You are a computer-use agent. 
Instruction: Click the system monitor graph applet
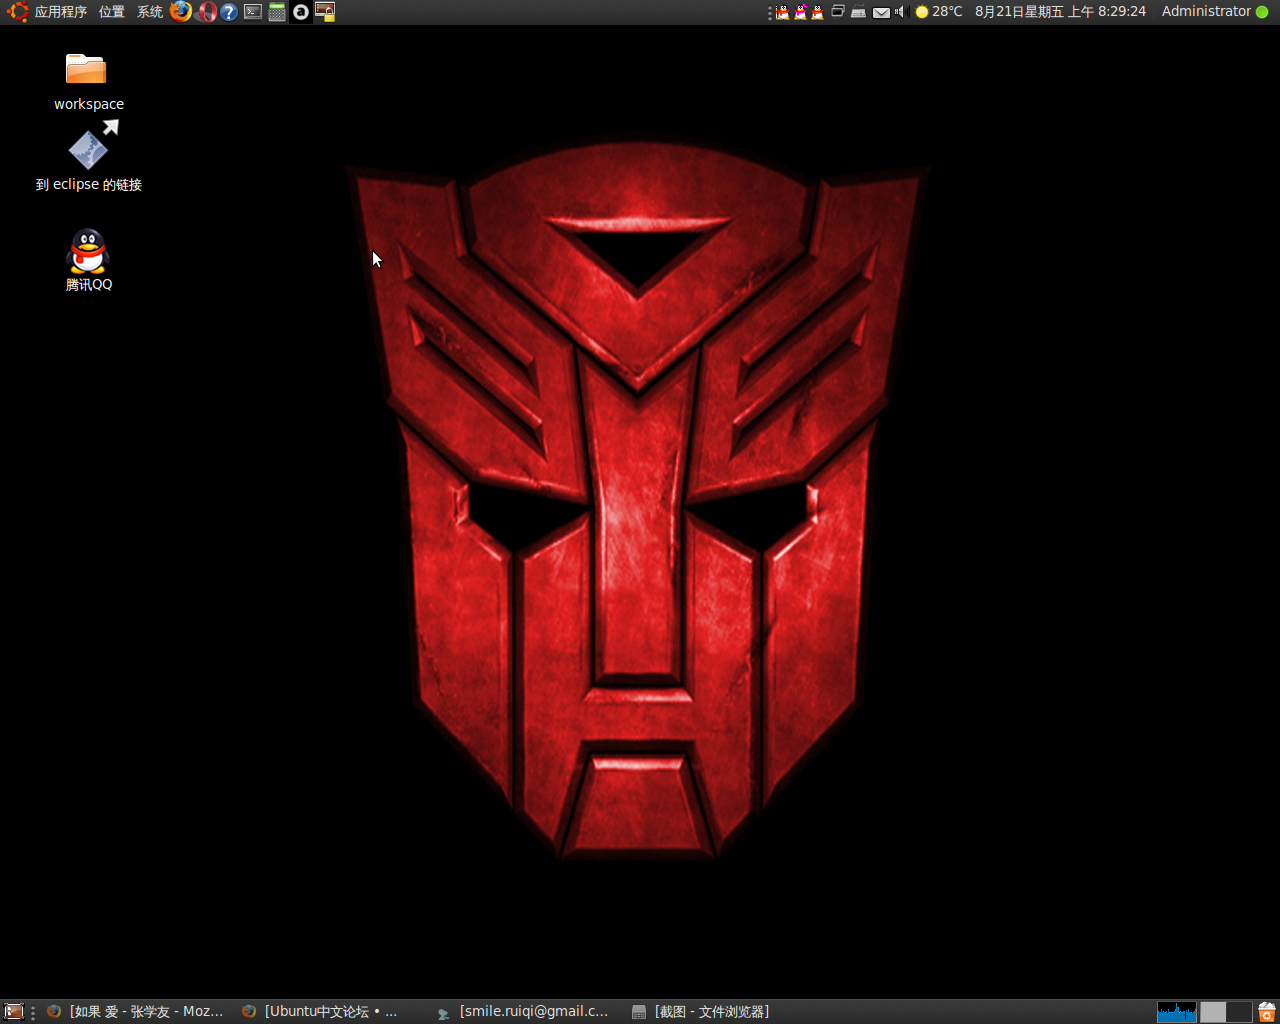pyautogui.click(x=1177, y=1012)
